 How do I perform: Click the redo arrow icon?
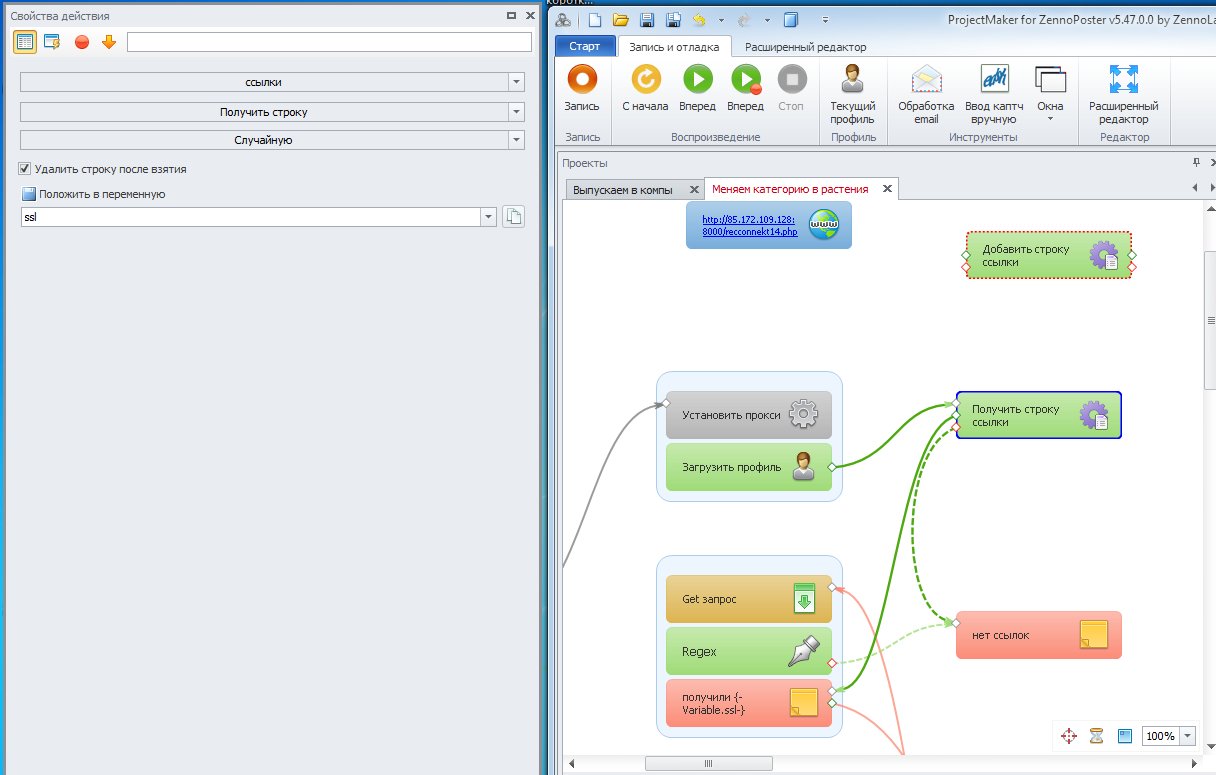pos(745,20)
